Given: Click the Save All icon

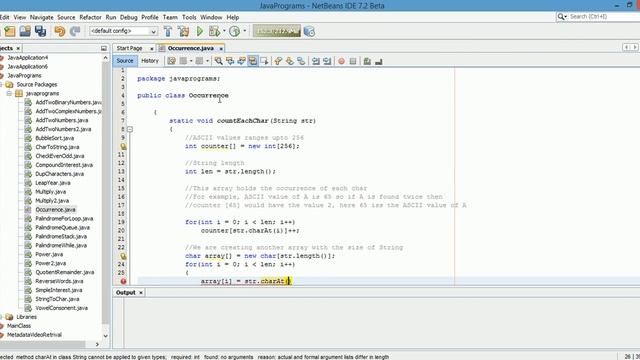Looking at the screenshot, I should pyautogui.click(x=40, y=31).
